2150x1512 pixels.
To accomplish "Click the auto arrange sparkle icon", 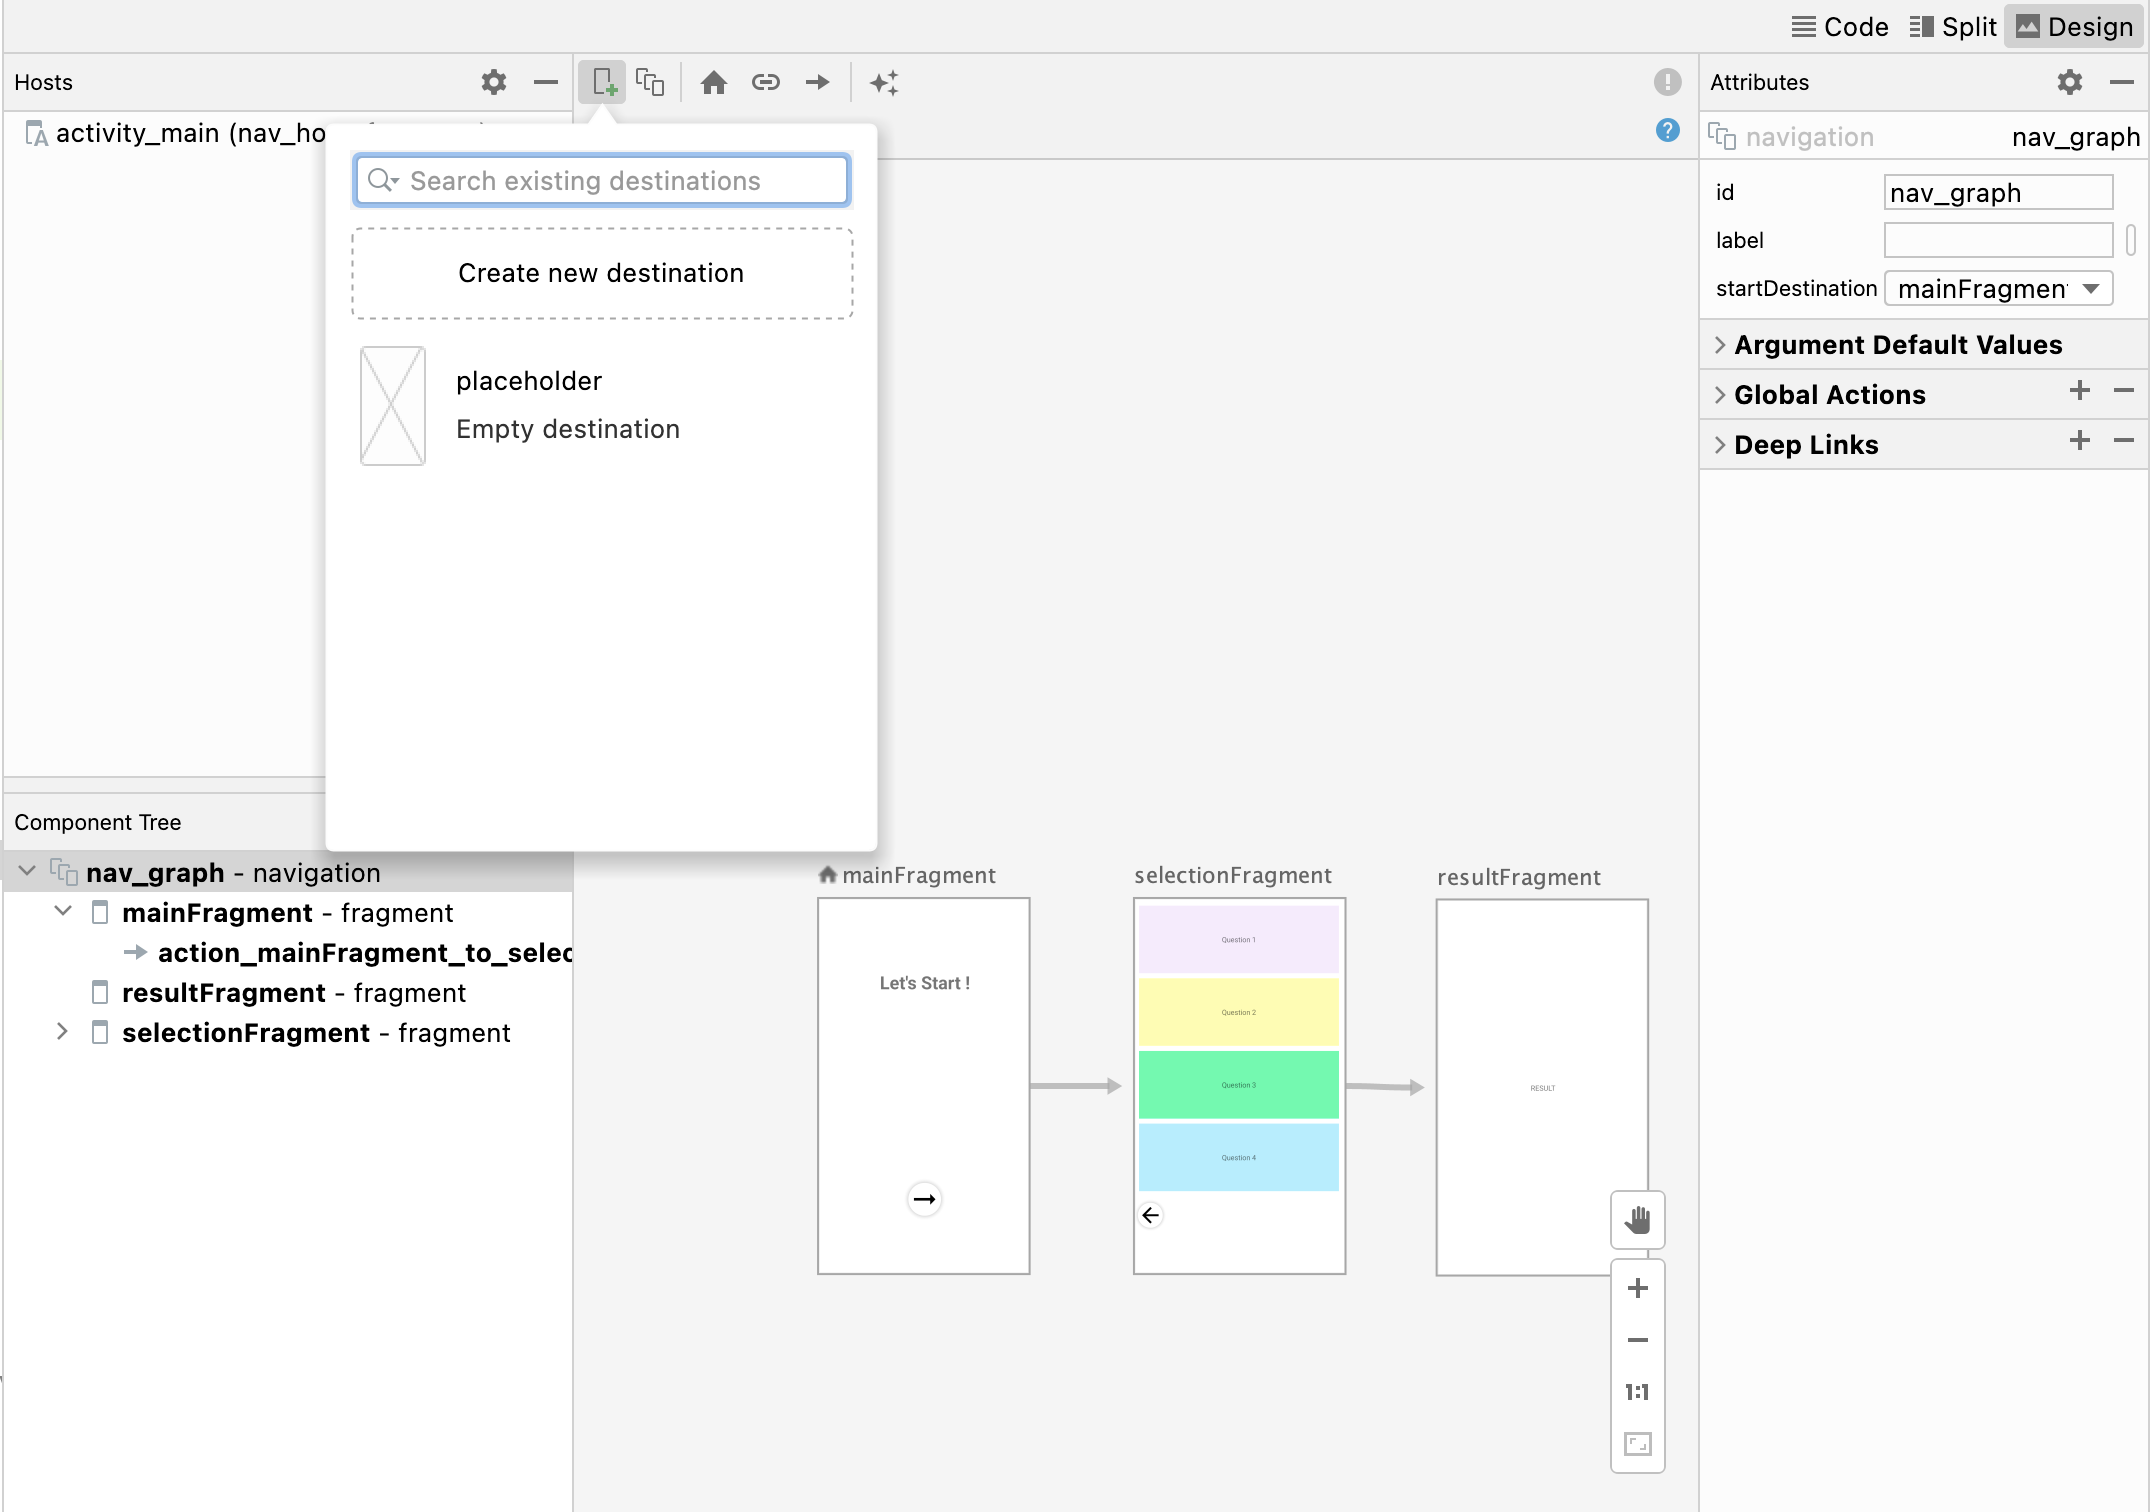I will coord(884,82).
